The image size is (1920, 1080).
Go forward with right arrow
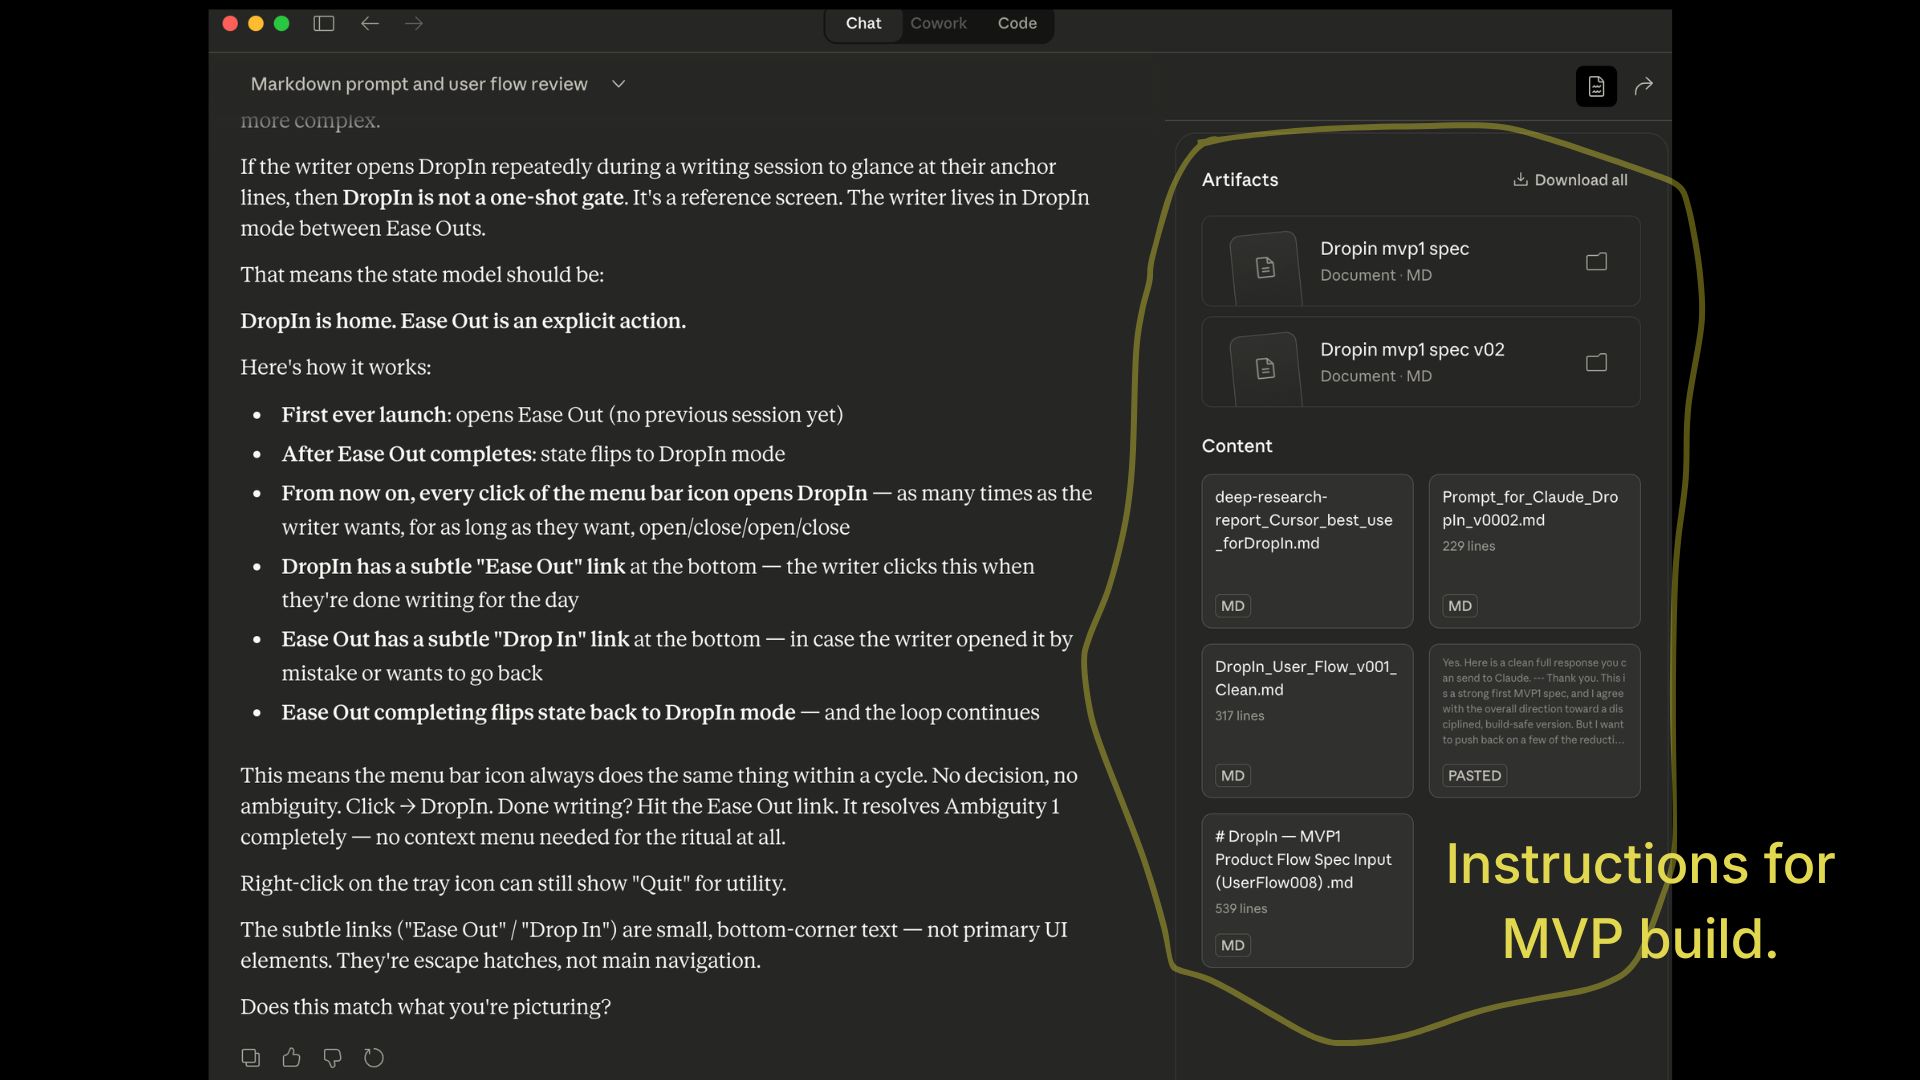click(414, 23)
